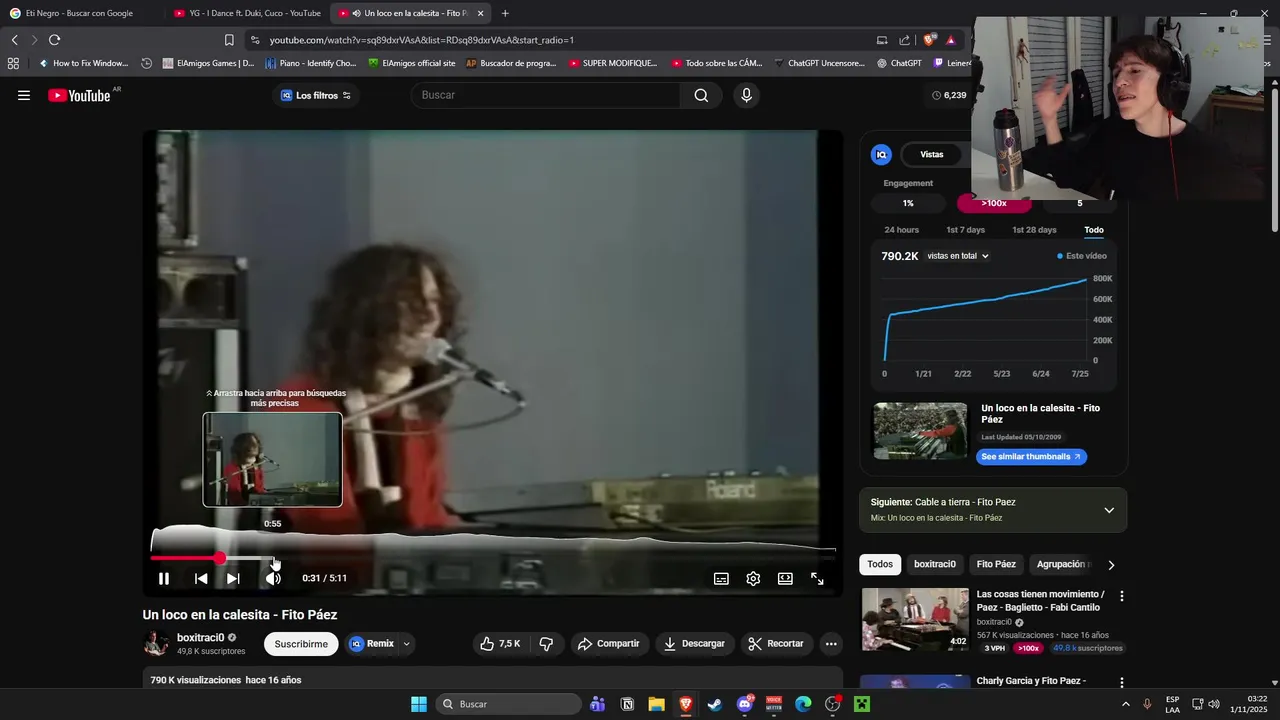Toggle subtitles on the player
The image size is (1280, 720).
pos(721,578)
